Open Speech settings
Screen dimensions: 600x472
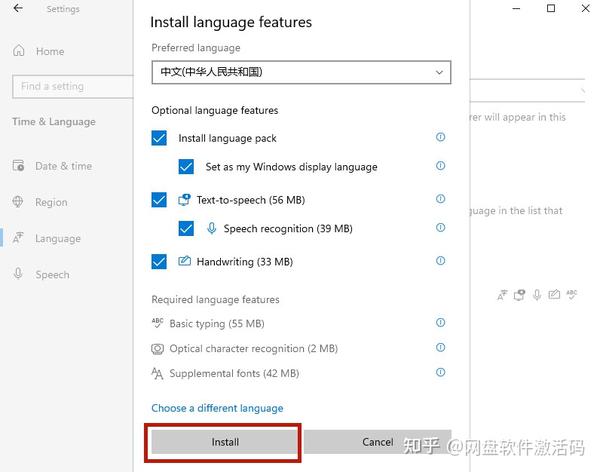tap(41, 274)
